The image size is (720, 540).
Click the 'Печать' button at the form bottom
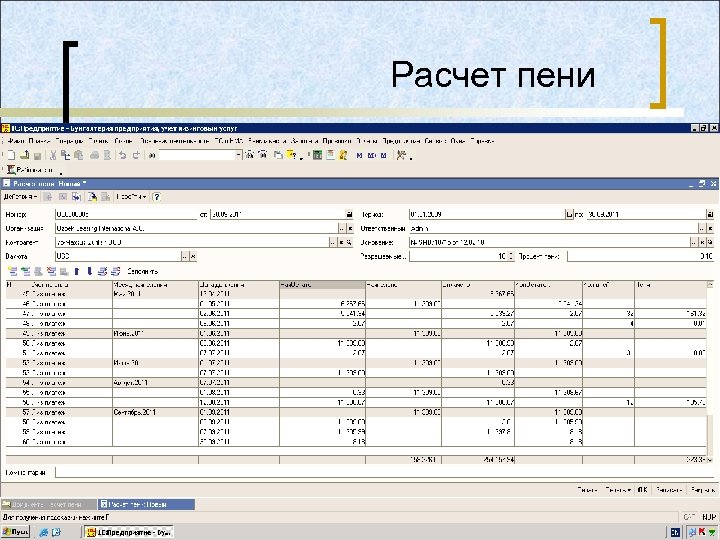(618, 489)
